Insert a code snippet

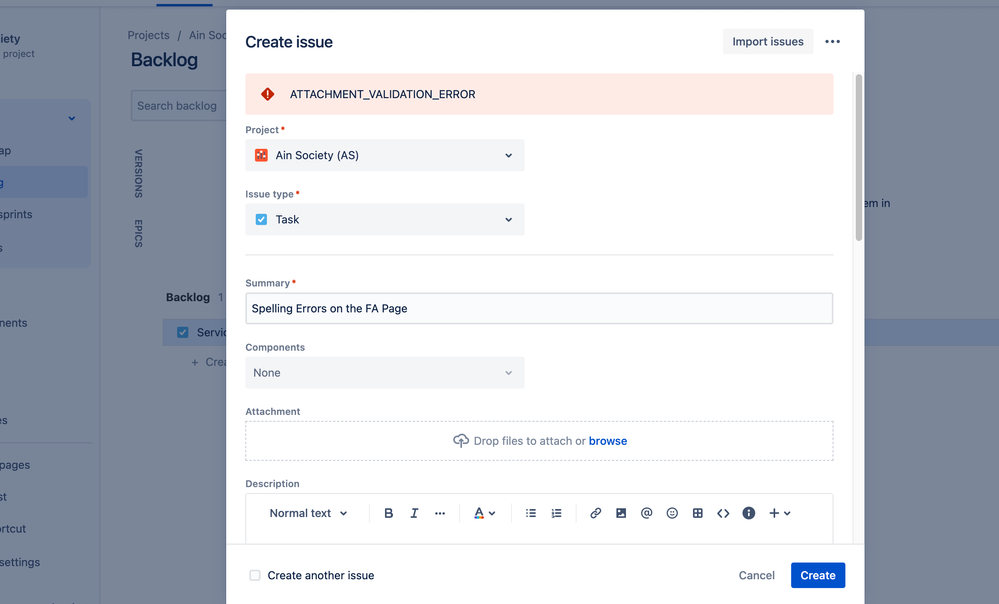coord(723,513)
